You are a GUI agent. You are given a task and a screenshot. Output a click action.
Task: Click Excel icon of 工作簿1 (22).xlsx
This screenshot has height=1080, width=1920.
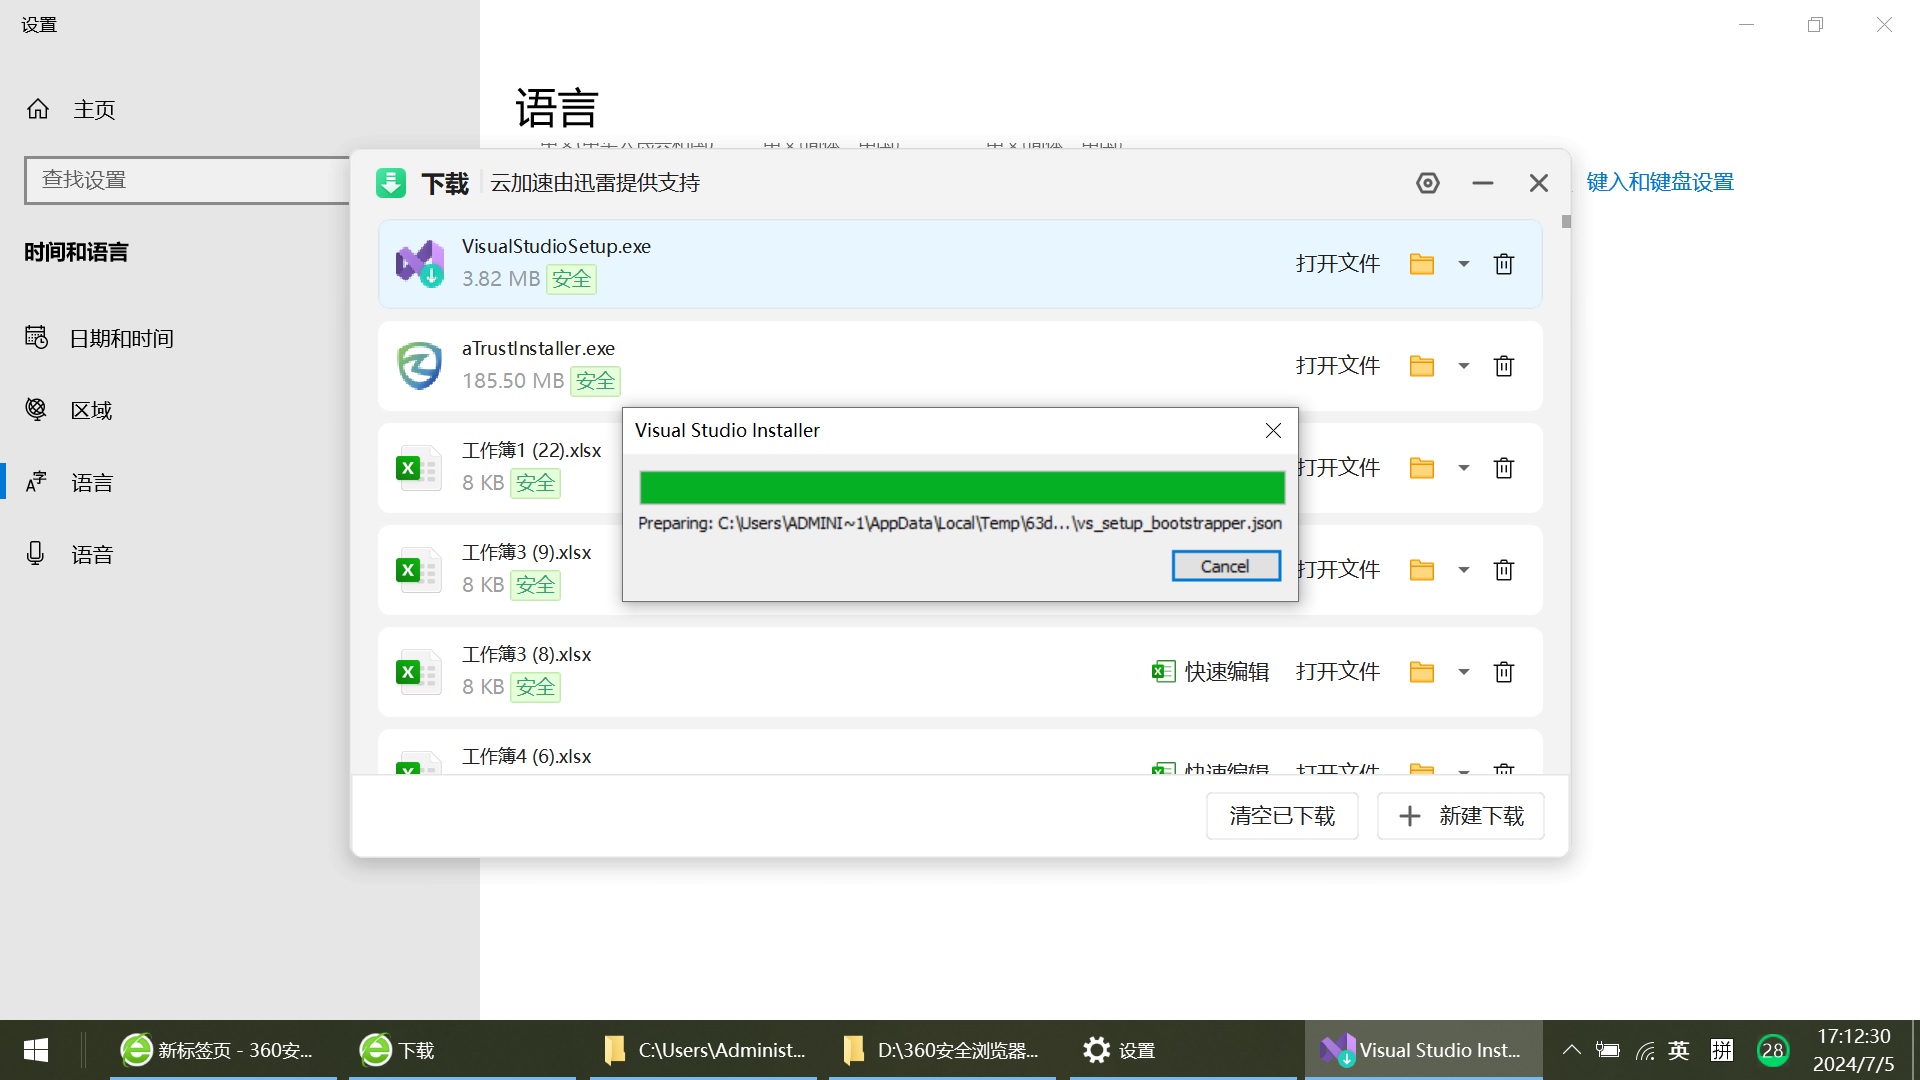419,468
